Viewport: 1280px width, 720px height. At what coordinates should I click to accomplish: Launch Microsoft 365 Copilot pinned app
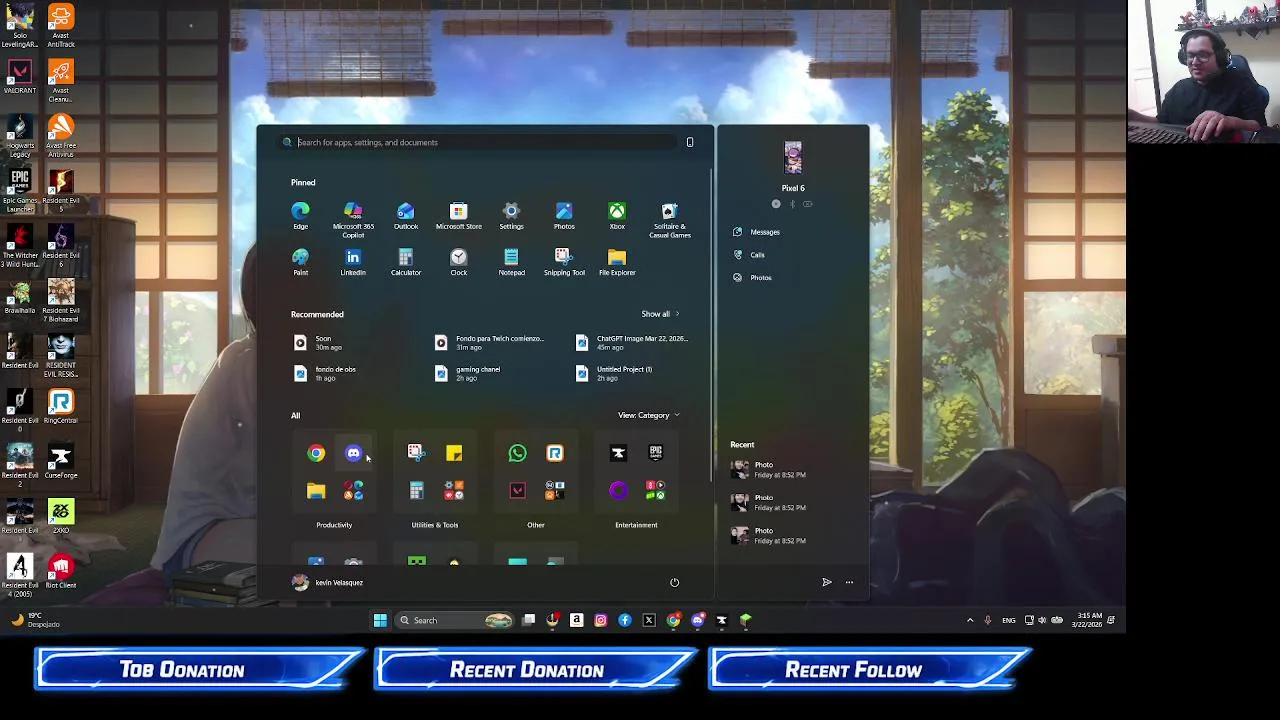click(353, 219)
